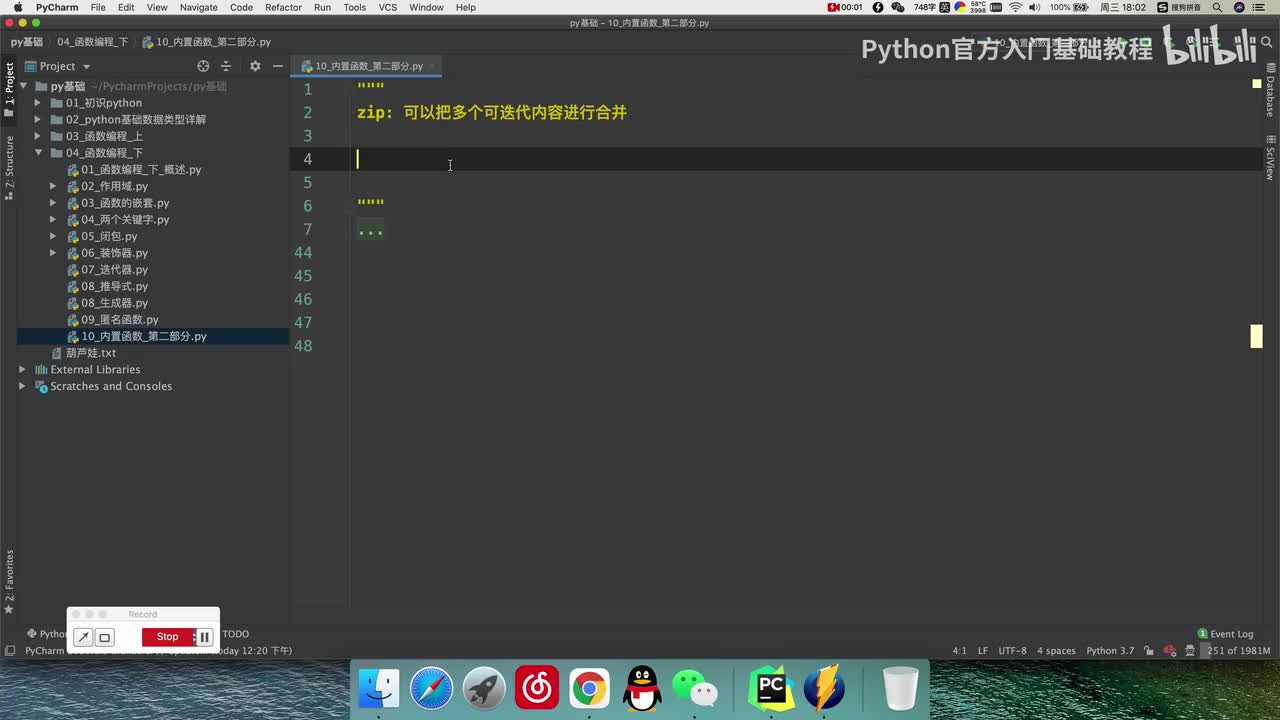
Task: Launch Safari from the Dock
Action: pyautogui.click(x=431, y=689)
